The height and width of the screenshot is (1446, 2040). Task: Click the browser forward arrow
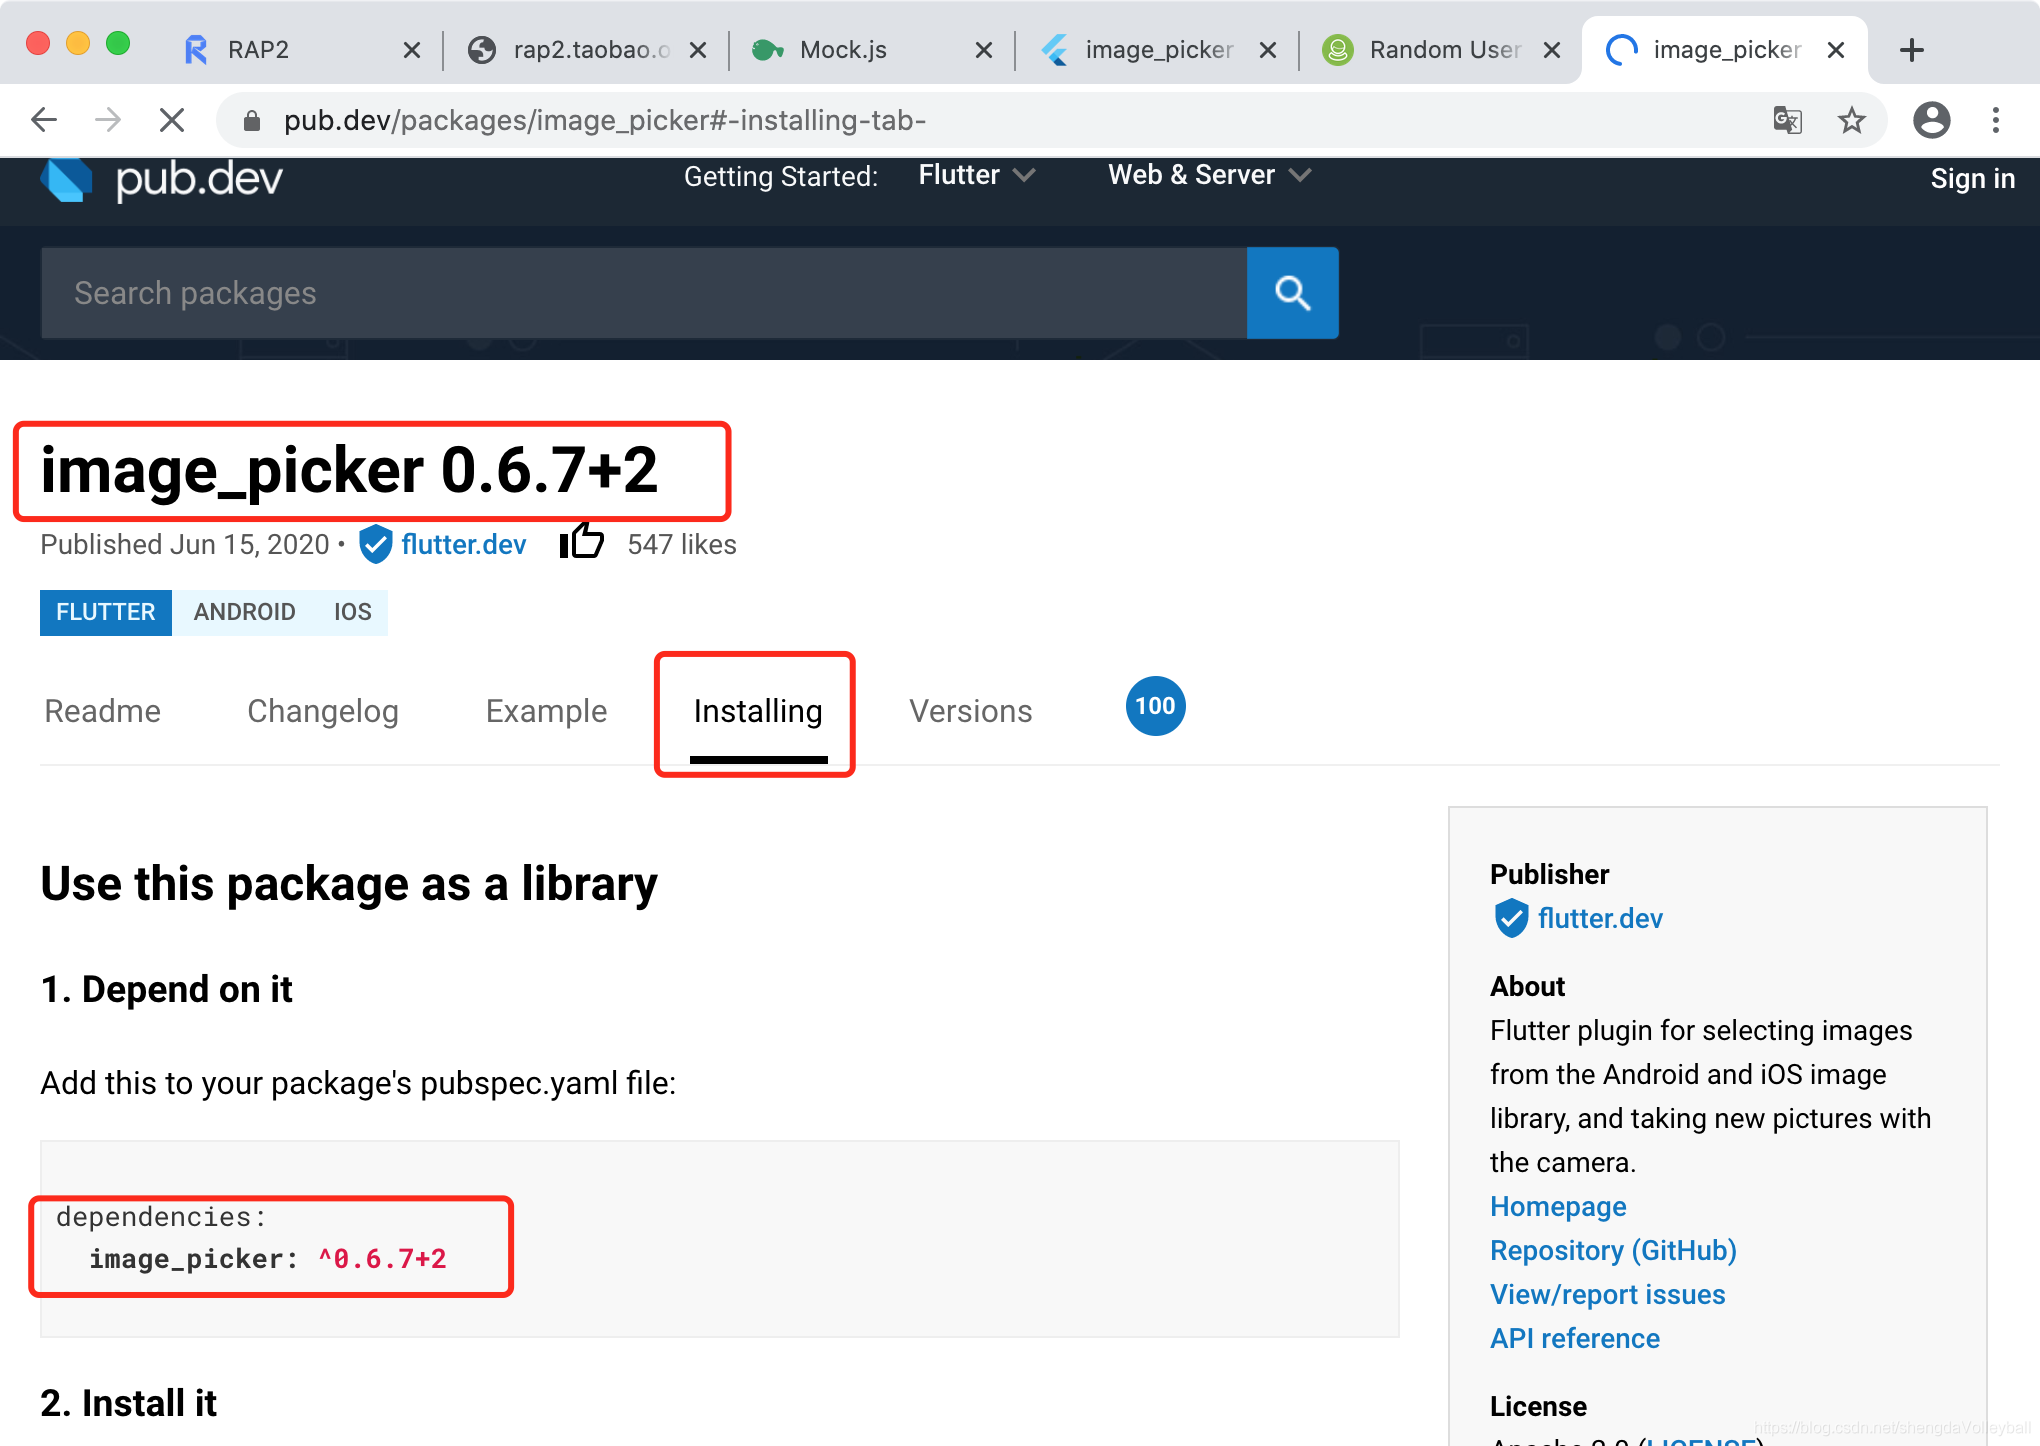pos(107,121)
